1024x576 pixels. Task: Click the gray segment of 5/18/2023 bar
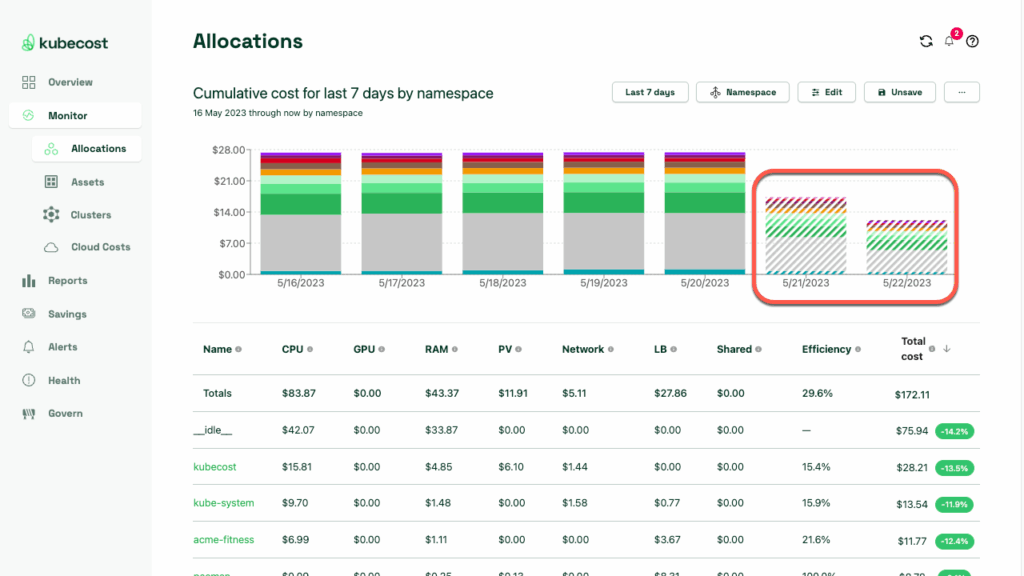click(x=502, y=240)
